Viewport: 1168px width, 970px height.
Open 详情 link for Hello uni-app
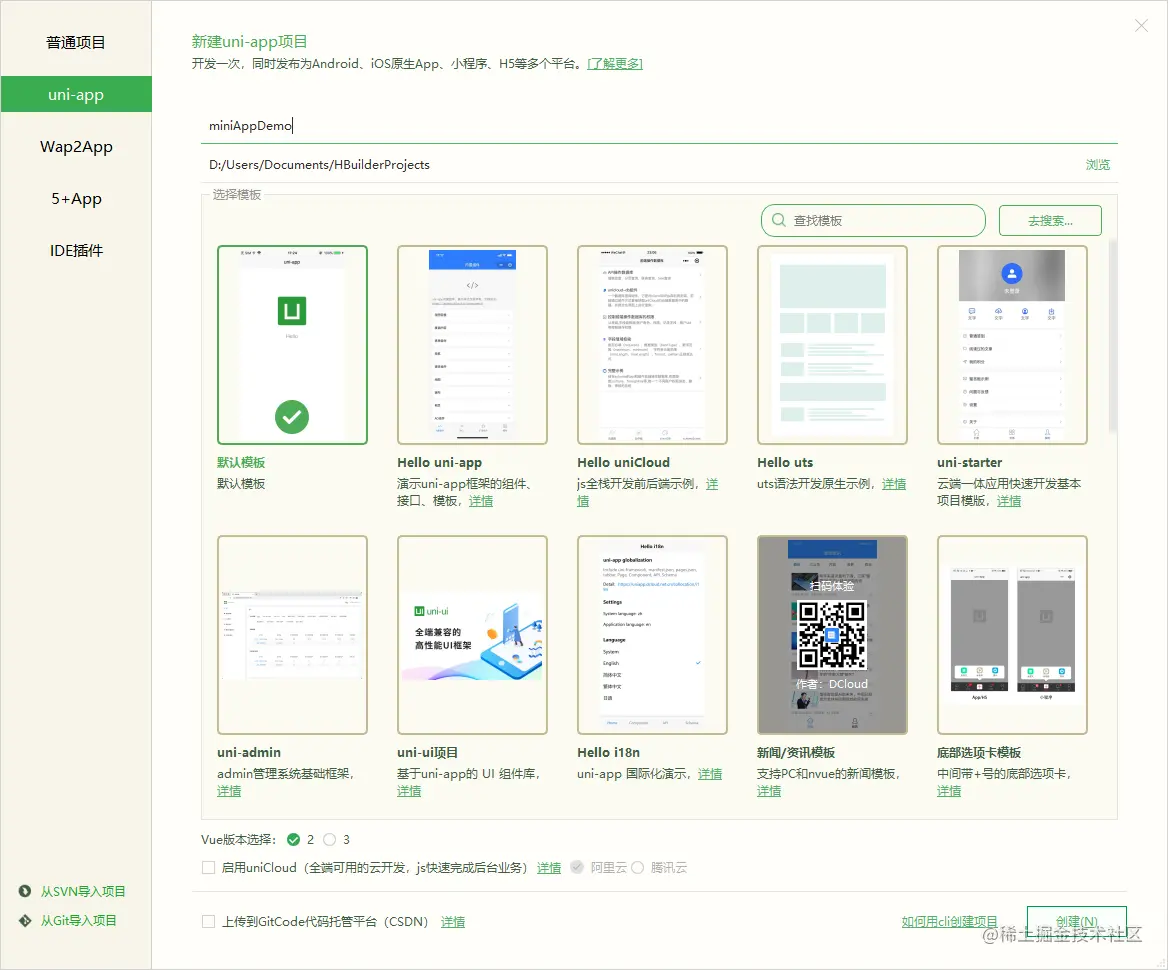(x=480, y=501)
